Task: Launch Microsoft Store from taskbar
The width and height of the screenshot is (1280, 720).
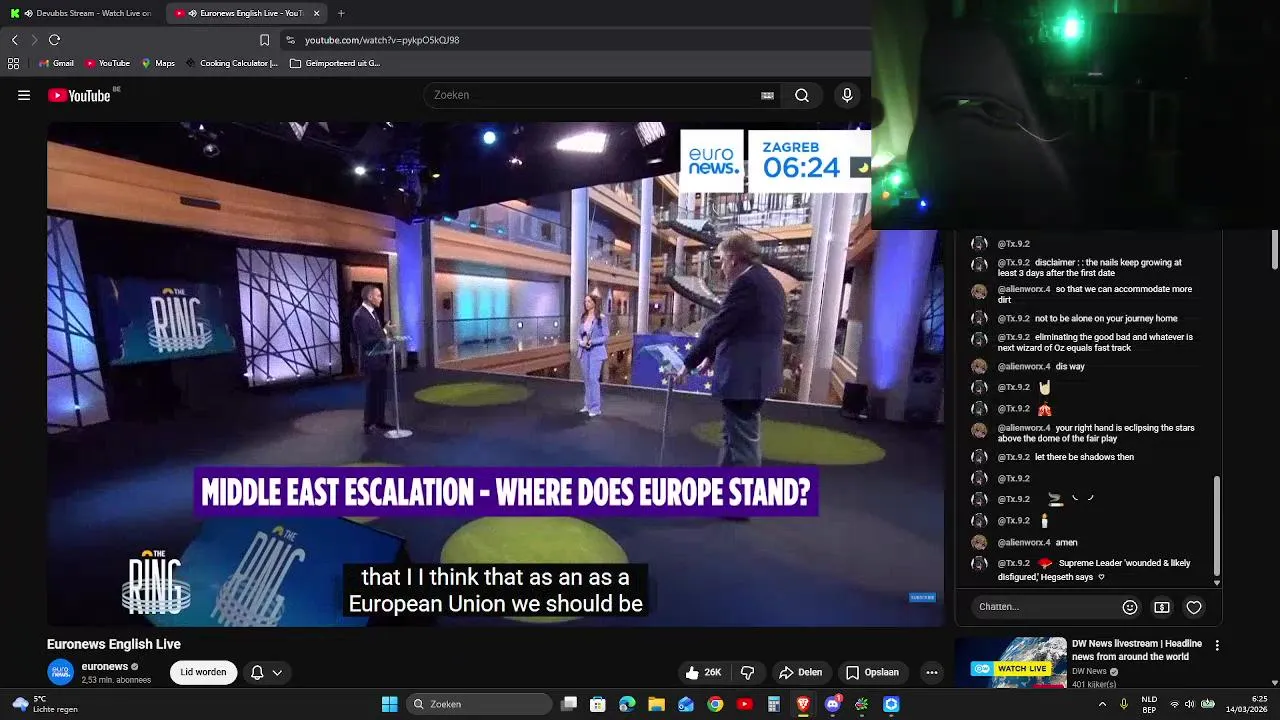Action: tap(598, 704)
